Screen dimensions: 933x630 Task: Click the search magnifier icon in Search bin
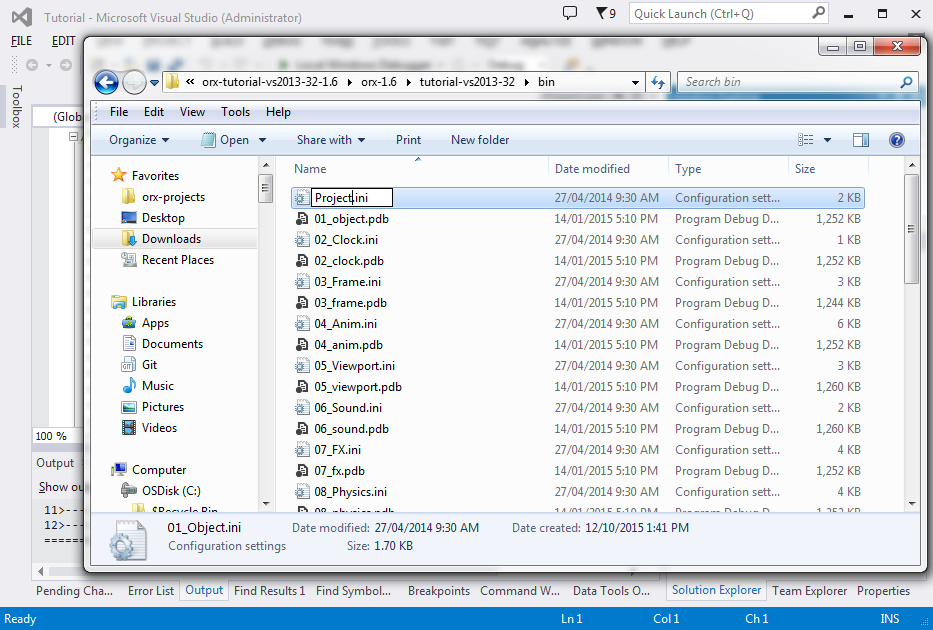(906, 82)
